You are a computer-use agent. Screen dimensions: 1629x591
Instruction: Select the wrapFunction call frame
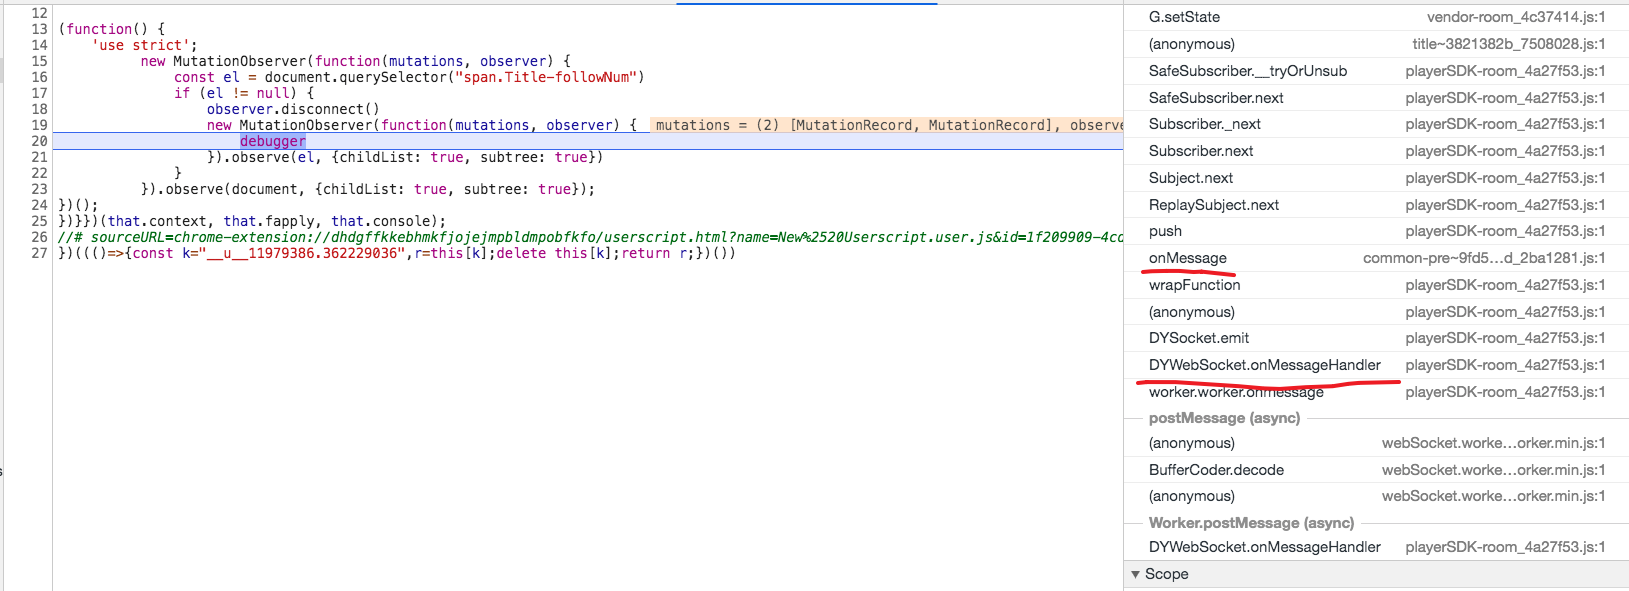(1194, 285)
